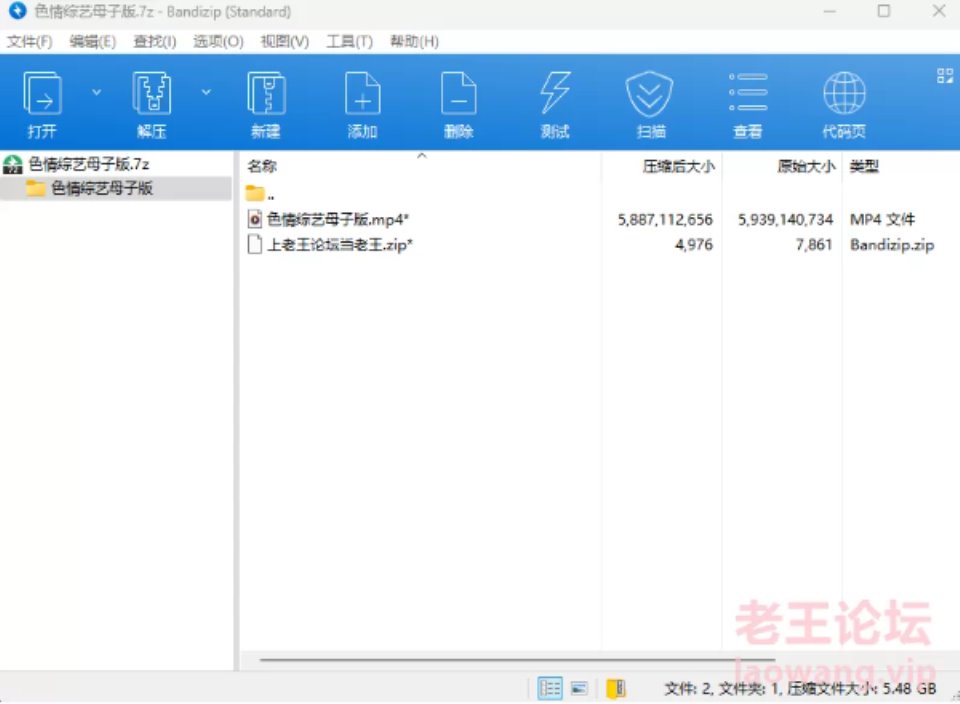960x704 pixels.
Task: Open the 帮助(H) menu
Action: [414, 41]
